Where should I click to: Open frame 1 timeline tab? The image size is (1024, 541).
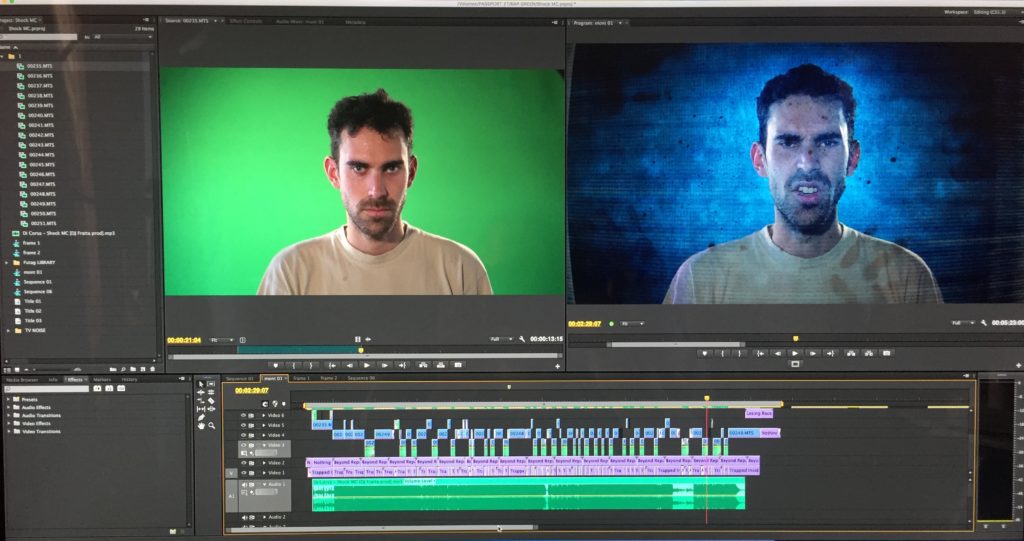(x=301, y=378)
